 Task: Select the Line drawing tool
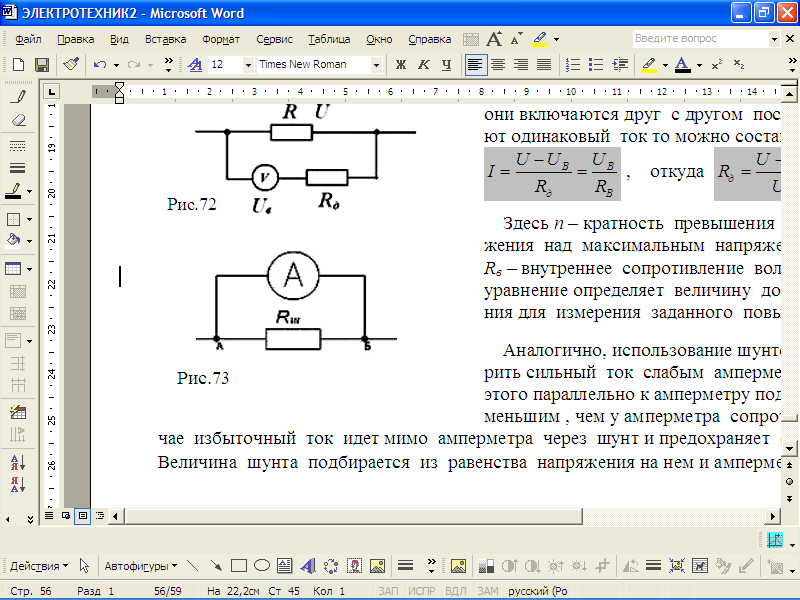pyautogui.click(x=192, y=565)
